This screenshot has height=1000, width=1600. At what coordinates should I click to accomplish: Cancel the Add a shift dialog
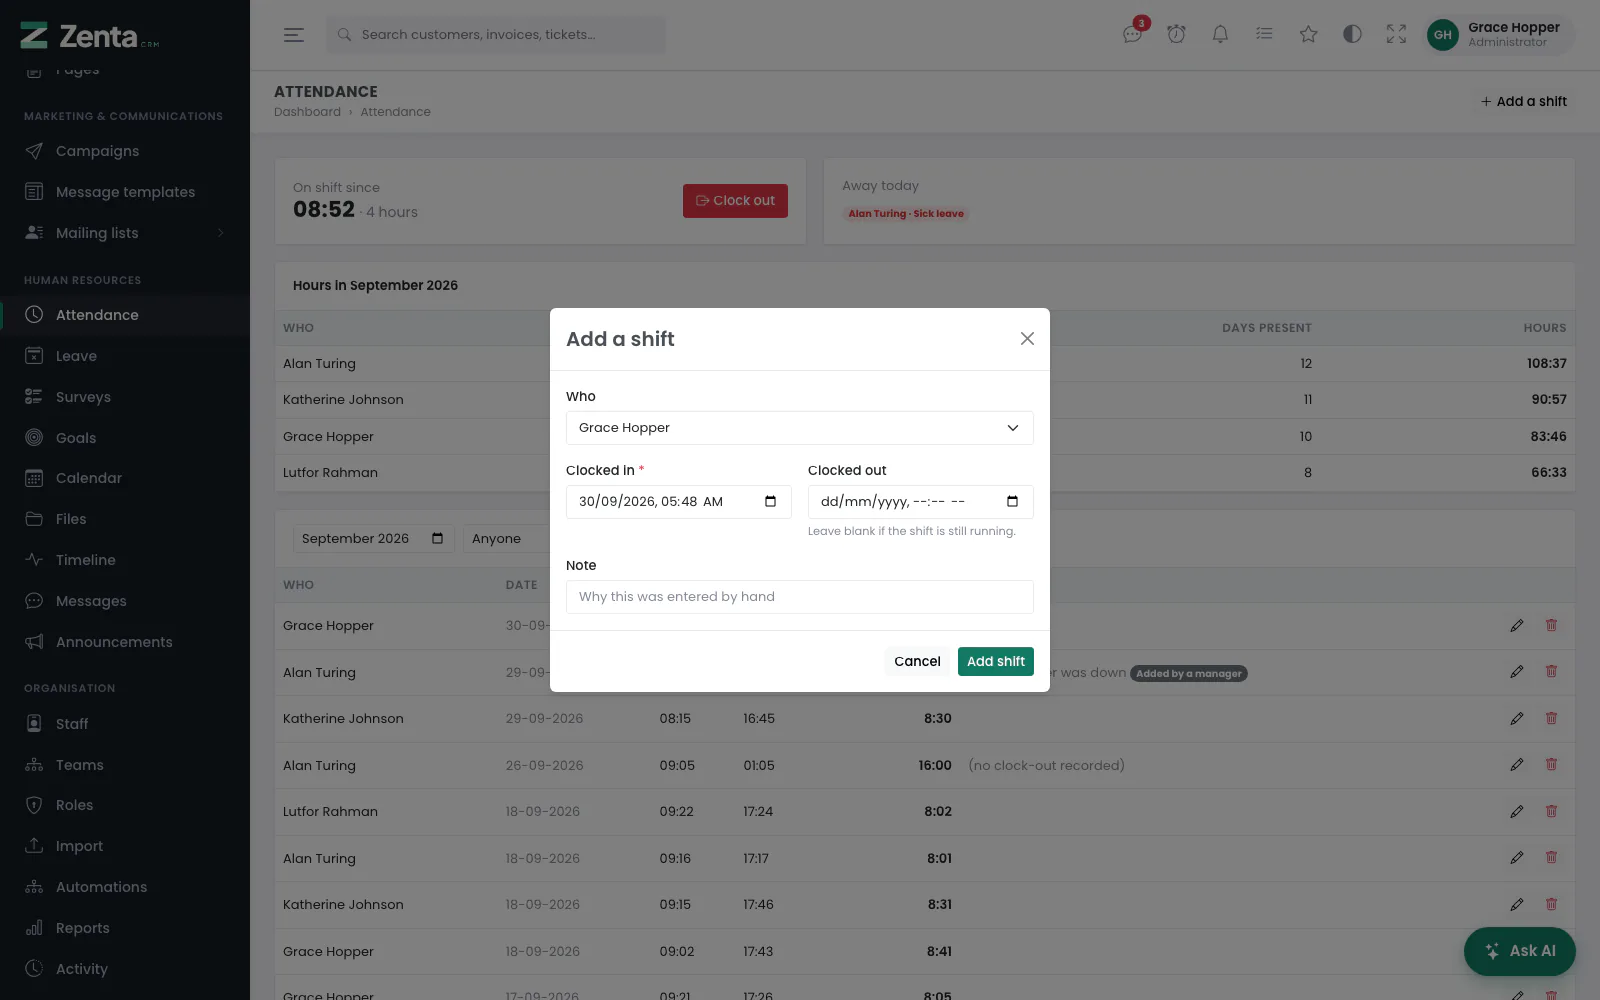(917, 661)
